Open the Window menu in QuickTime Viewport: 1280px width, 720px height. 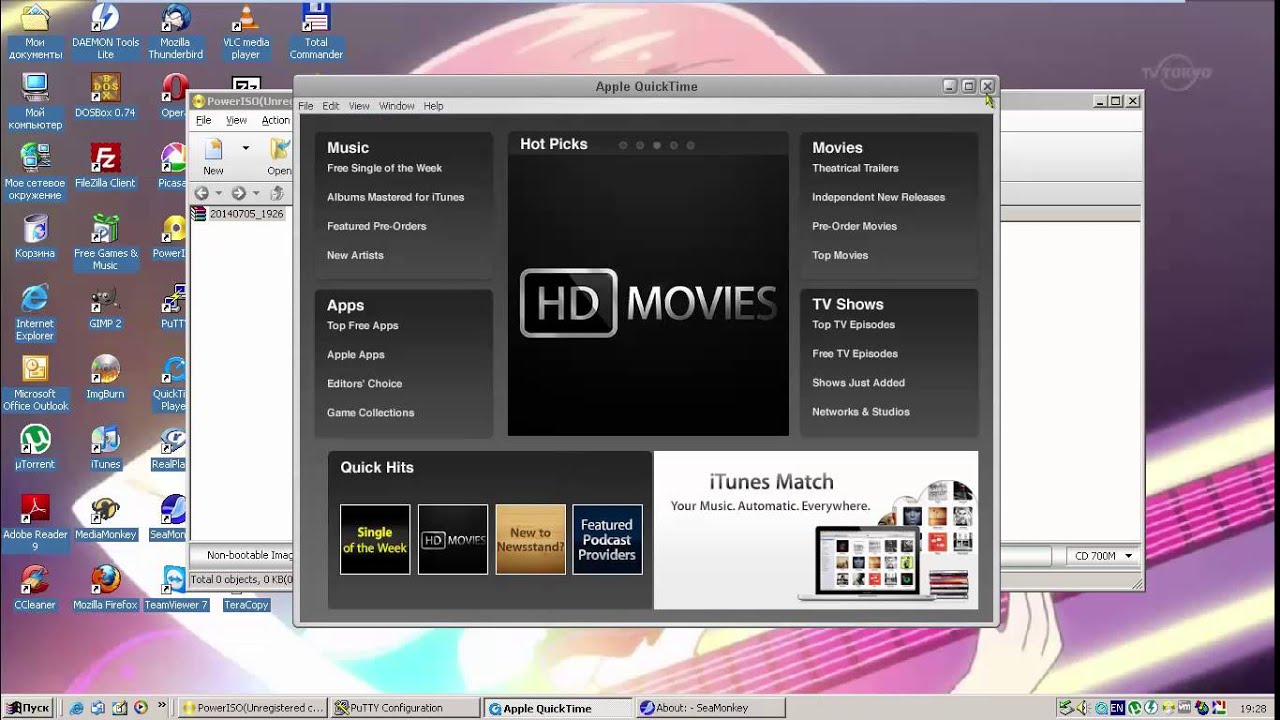[x=397, y=106]
